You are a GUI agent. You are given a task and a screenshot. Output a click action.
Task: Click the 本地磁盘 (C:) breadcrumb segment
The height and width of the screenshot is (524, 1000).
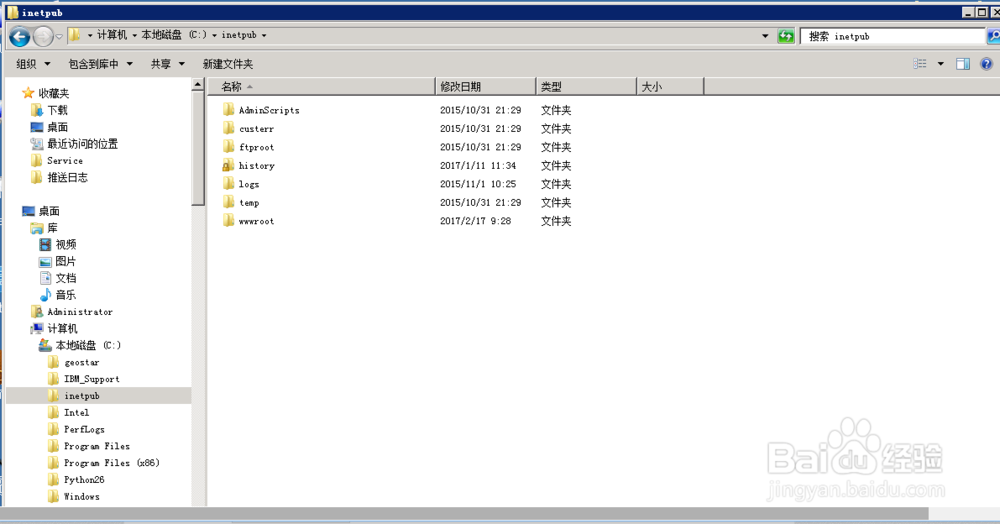coord(174,35)
